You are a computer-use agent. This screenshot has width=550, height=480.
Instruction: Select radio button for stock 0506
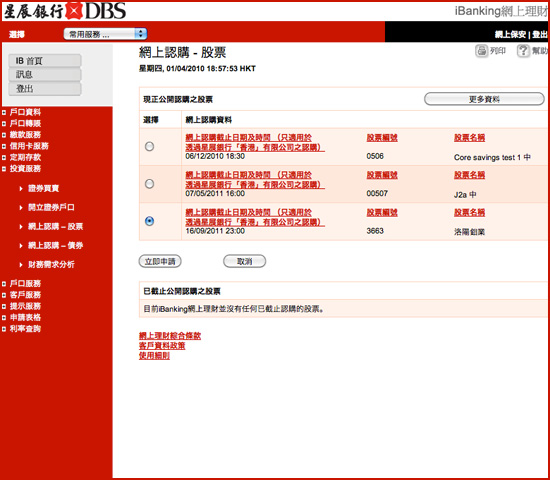tap(149, 146)
